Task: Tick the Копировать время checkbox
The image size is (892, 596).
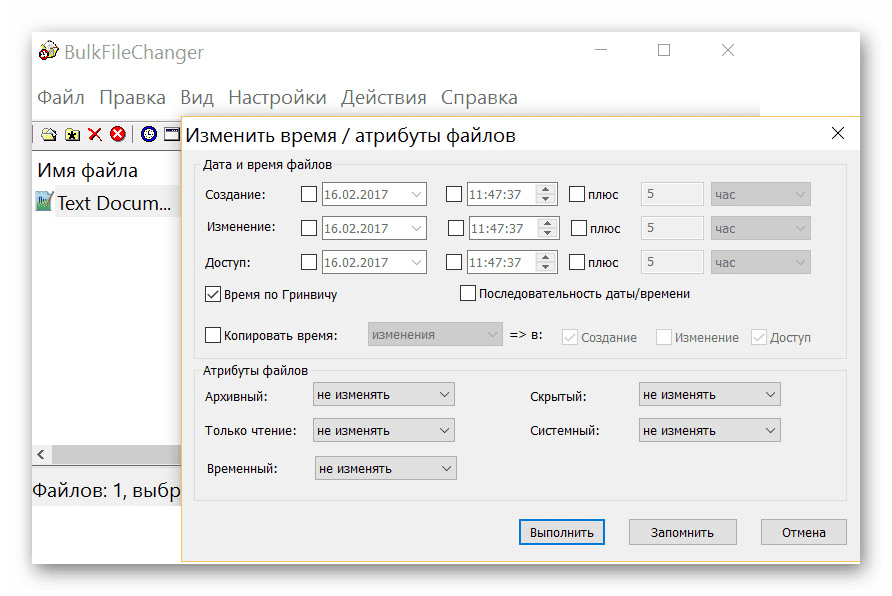Action: pyautogui.click(x=213, y=335)
